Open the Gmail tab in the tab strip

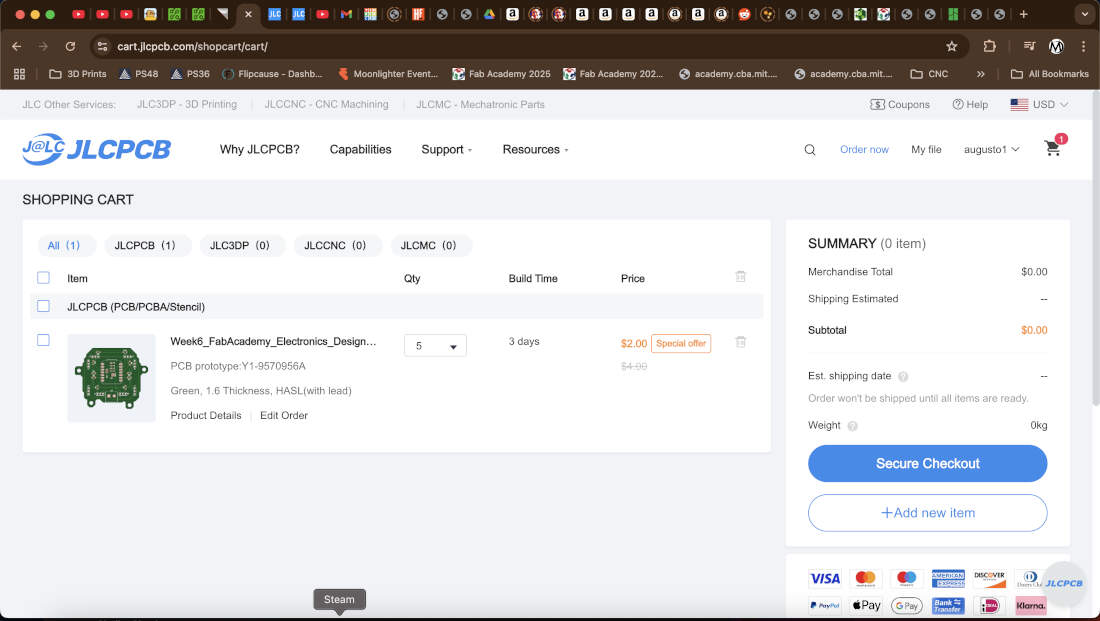(x=346, y=14)
